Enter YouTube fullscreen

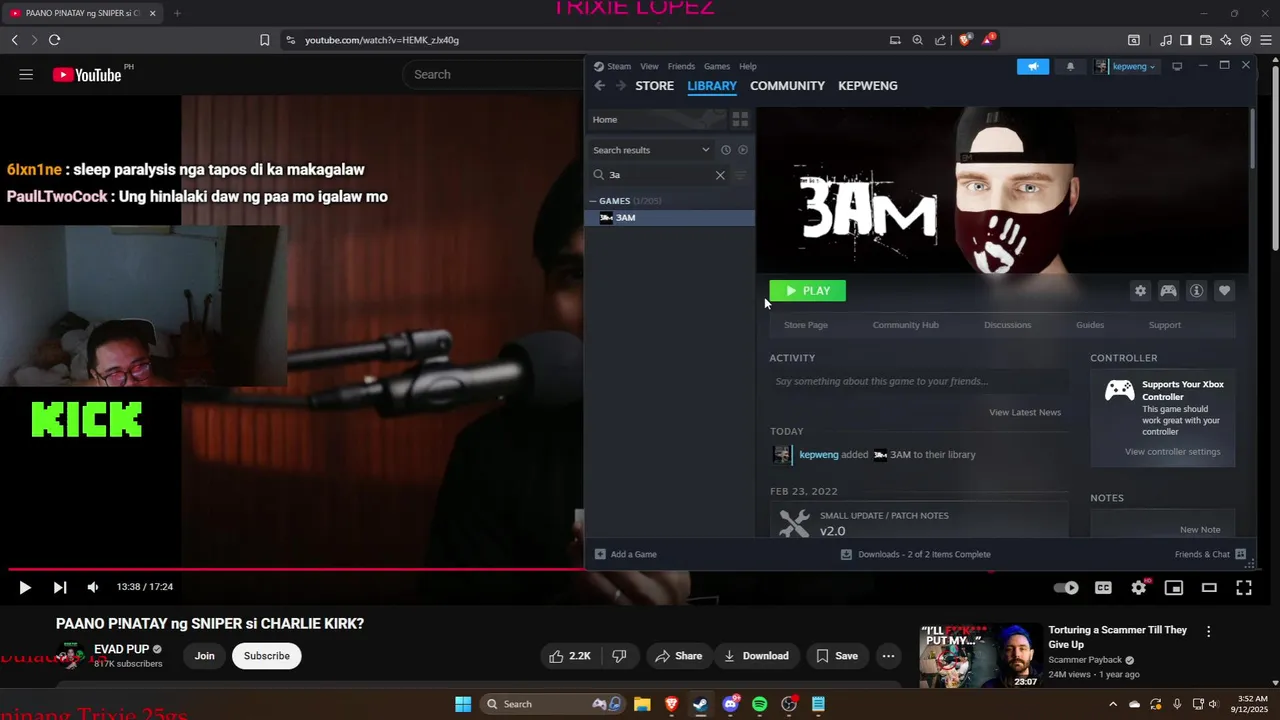coord(1244,588)
